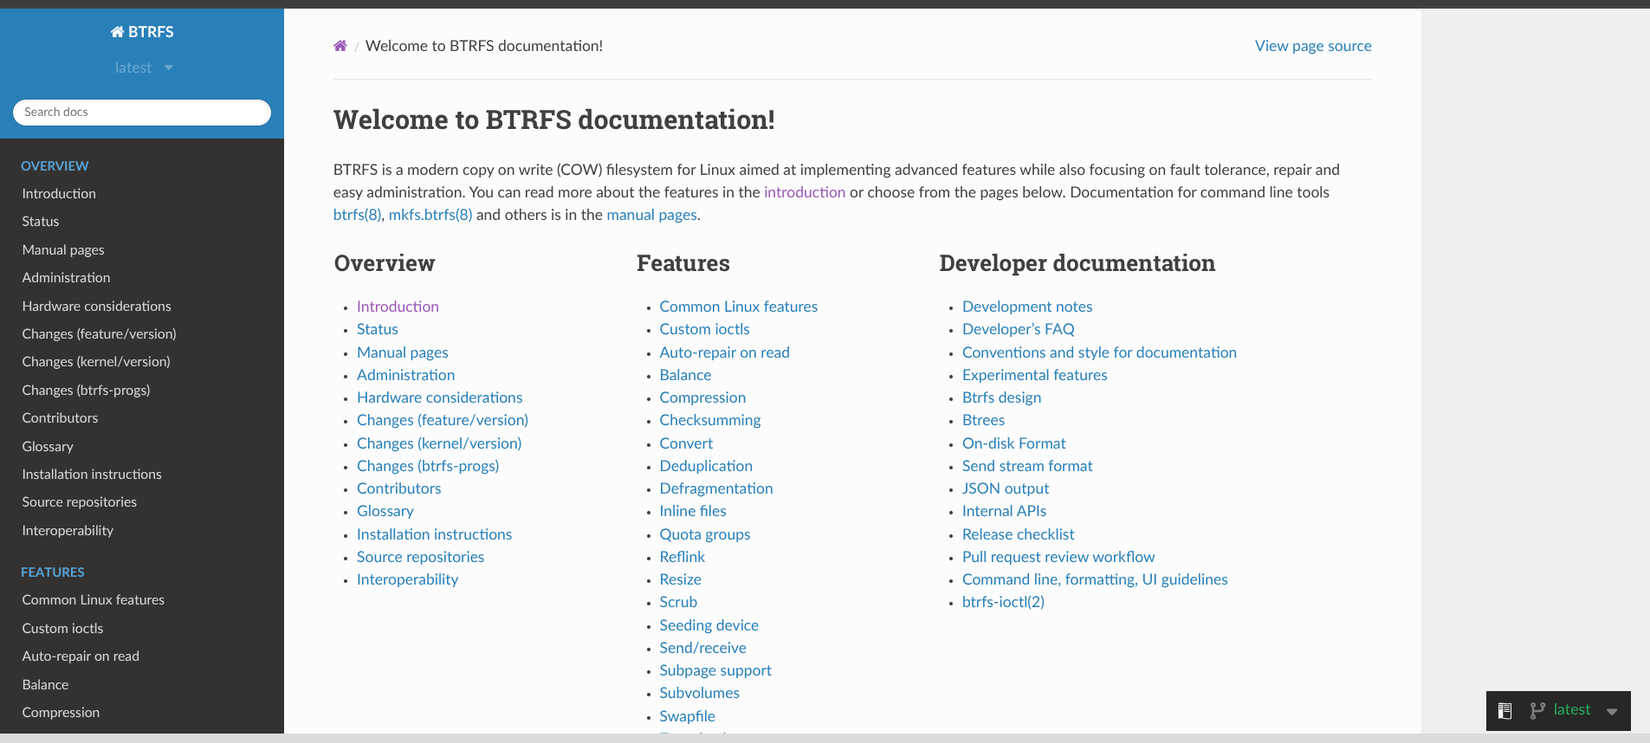The image size is (1650, 743).
Task: Open Btrees link
Action: click(x=983, y=420)
